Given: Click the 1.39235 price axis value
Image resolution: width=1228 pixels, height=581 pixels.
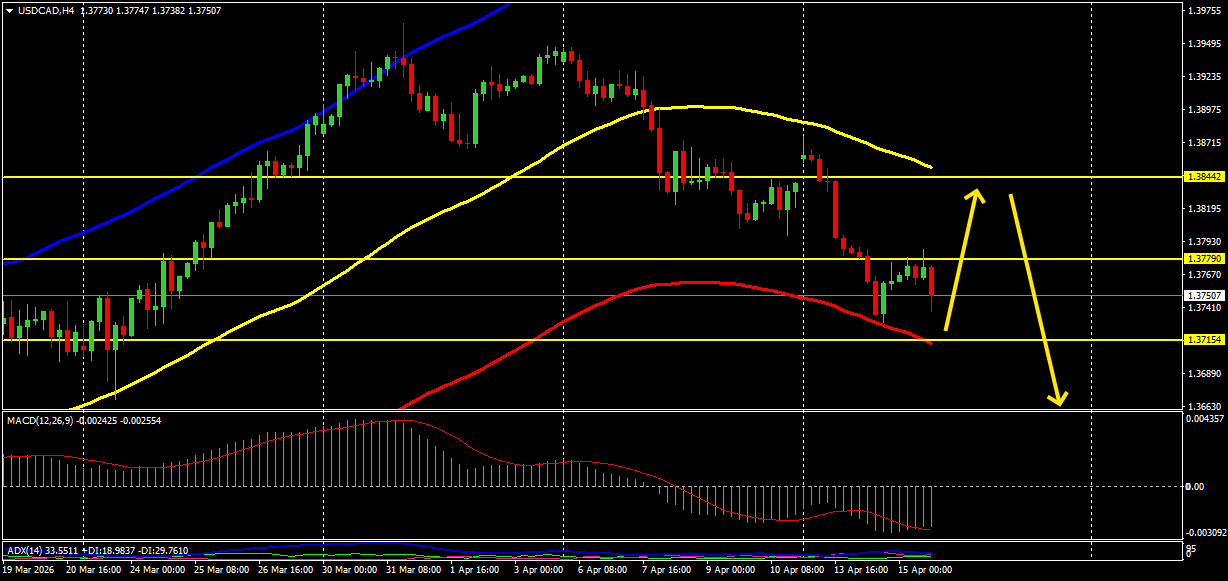Looking at the screenshot, I should coord(1204,77).
